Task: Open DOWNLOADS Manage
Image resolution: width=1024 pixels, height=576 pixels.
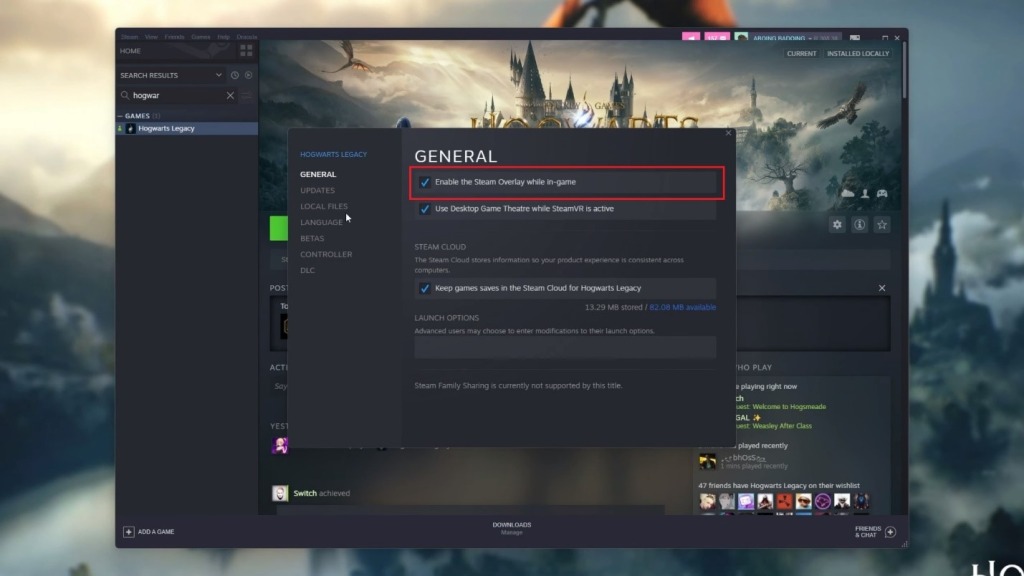Action: [512, 528]
